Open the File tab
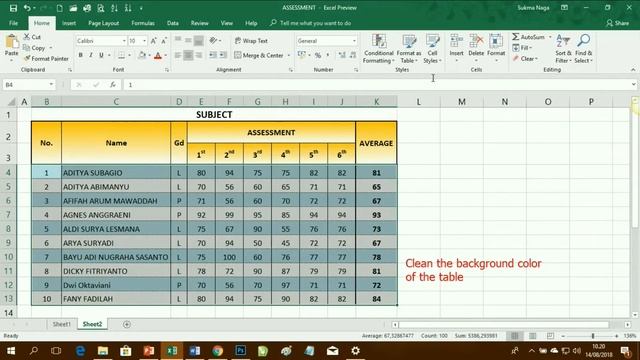640x360 pixels. click(13, 23)
